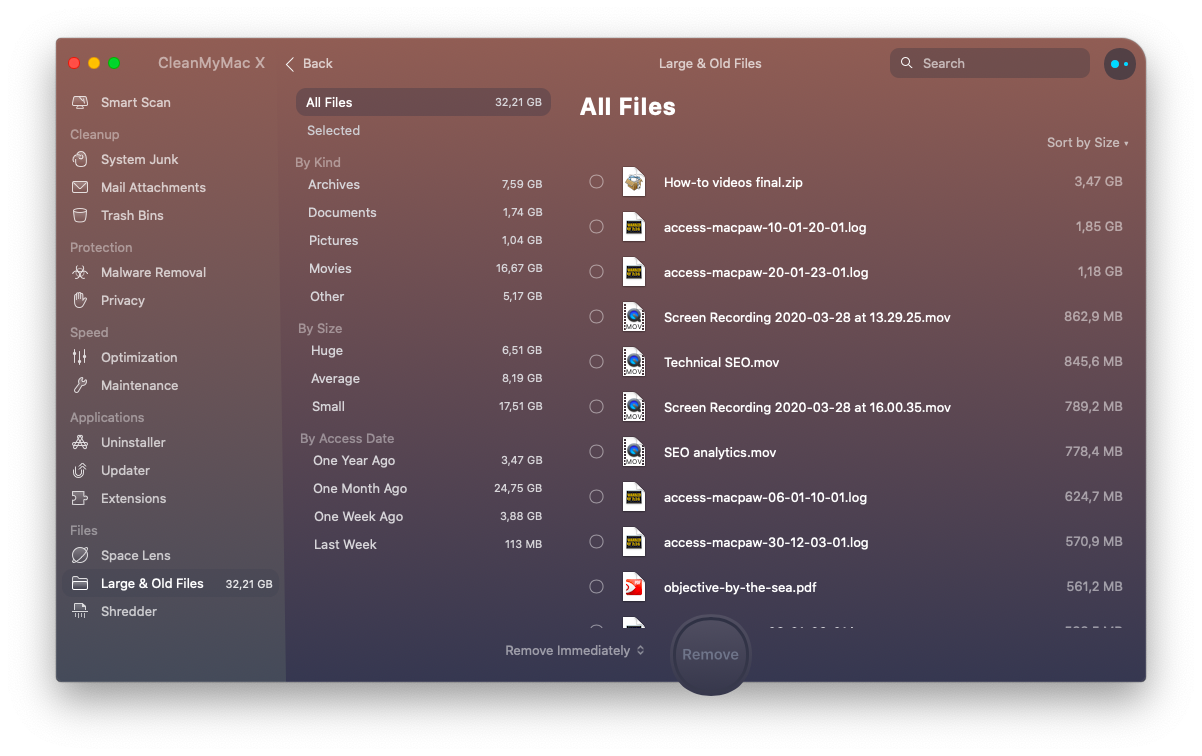Image resolution: width=1202 pixels, height=756 pixels.
Task: Check access-macpaw-10-01-20-01.log for removal
Action: click(x=596, y=227)
